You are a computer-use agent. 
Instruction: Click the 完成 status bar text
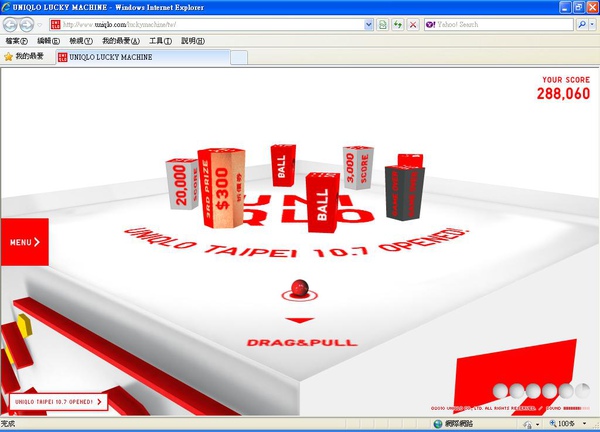click(8, 424)
